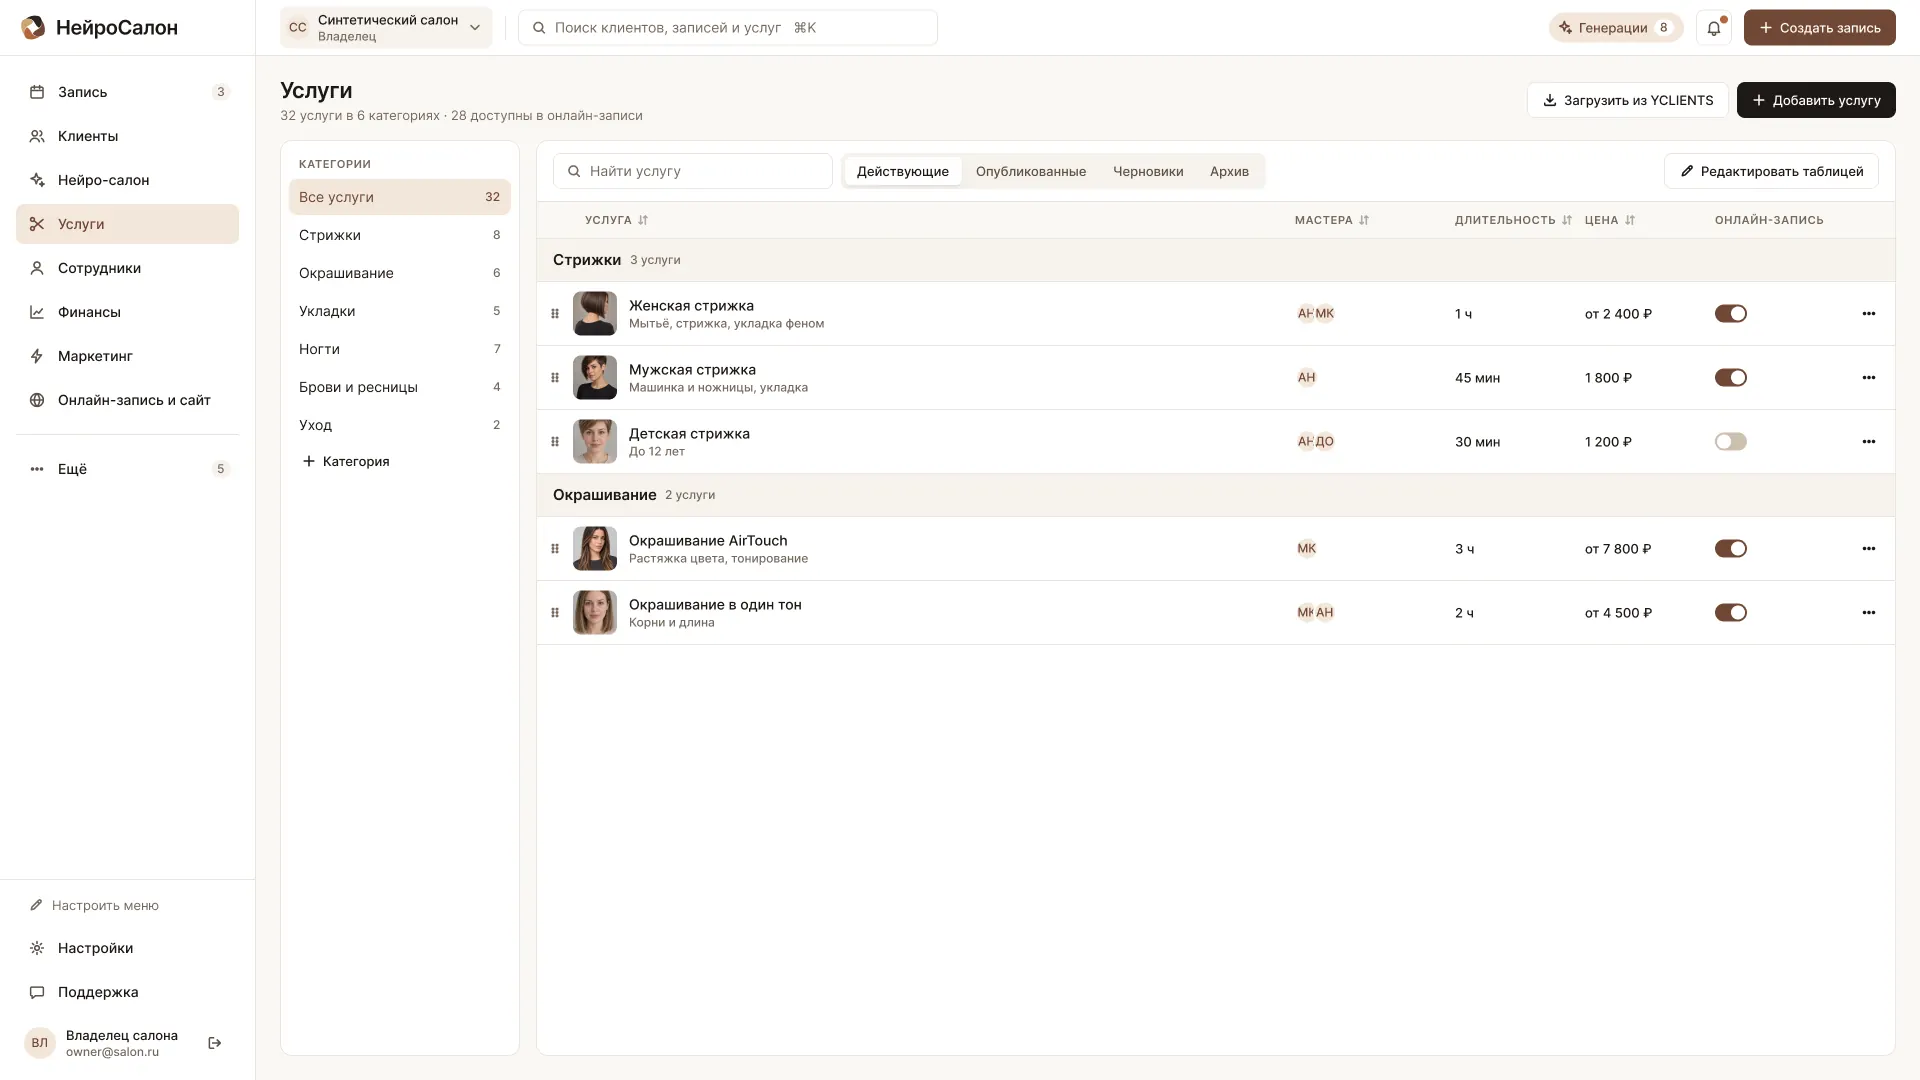Screen dimensions: 1920x1080
Task: Click drag handle of Окрашивание AirTouch row
Action: 555,549
